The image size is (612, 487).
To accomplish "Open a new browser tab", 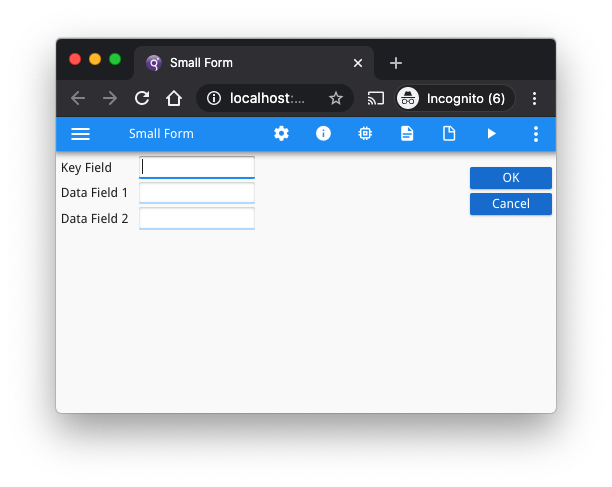I will click(x=396, y=62).
